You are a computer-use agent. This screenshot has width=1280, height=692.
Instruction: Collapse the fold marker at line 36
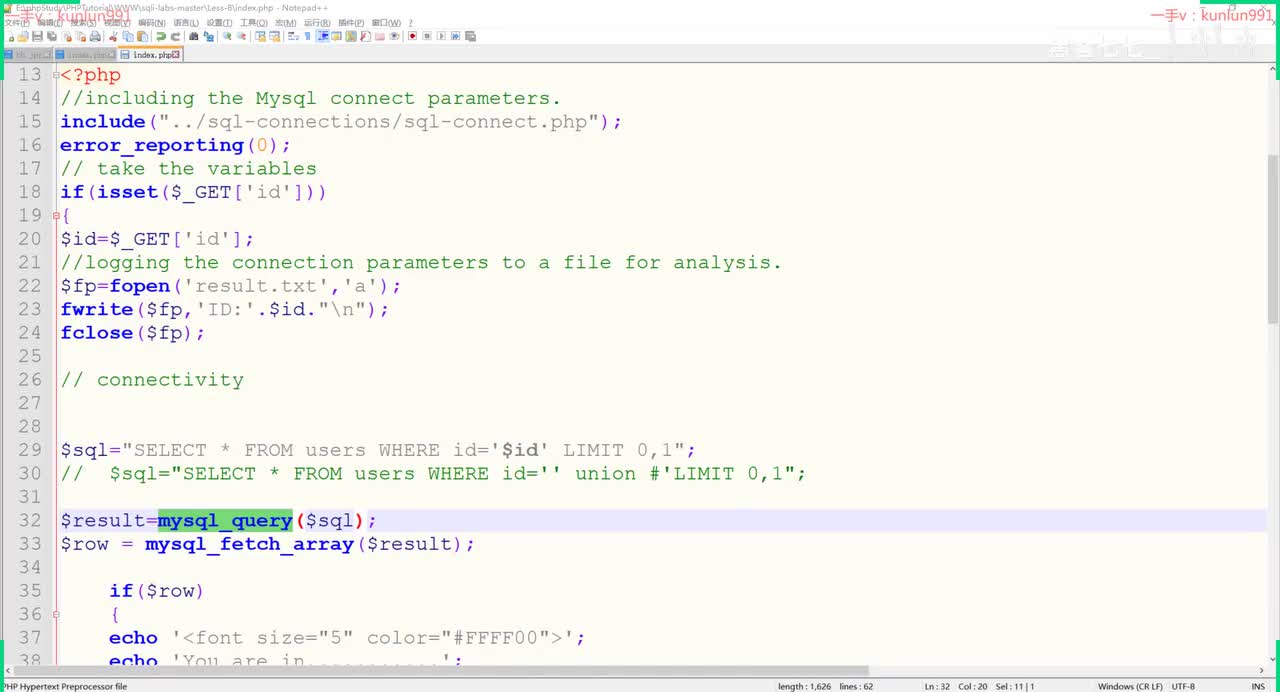(55, 614)
